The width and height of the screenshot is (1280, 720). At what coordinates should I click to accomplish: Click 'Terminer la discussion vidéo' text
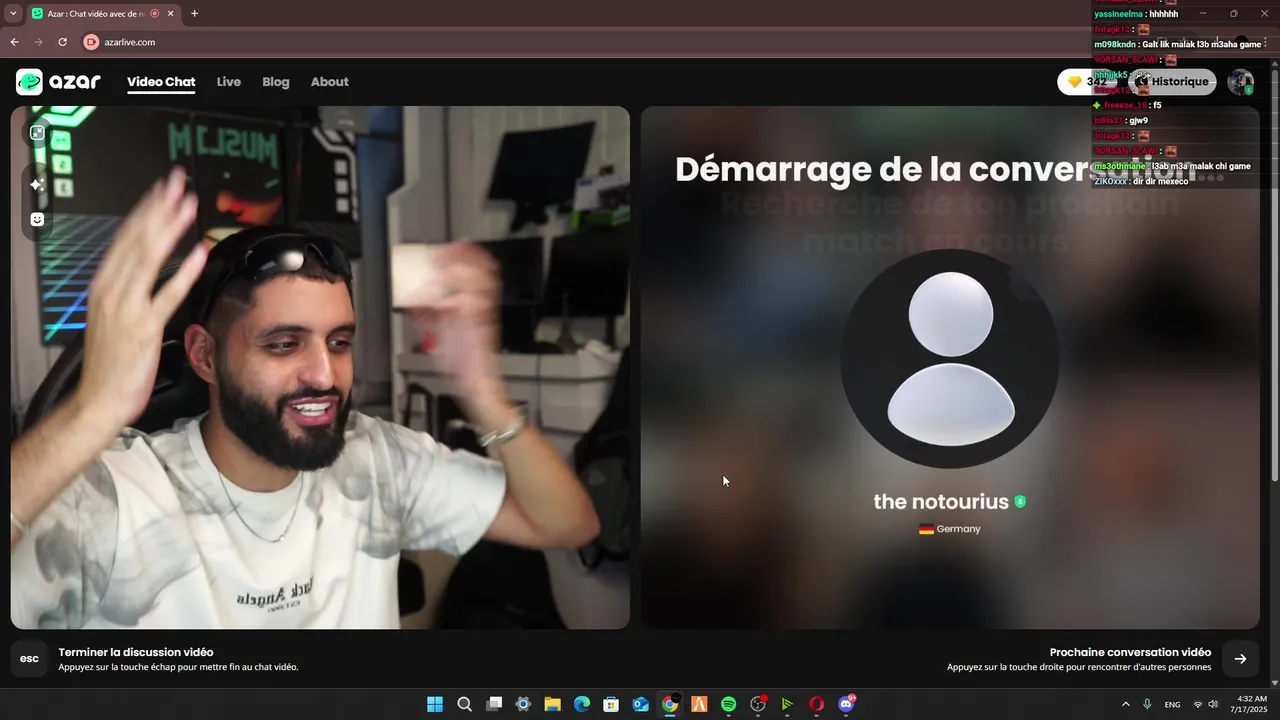click(136, 652)
